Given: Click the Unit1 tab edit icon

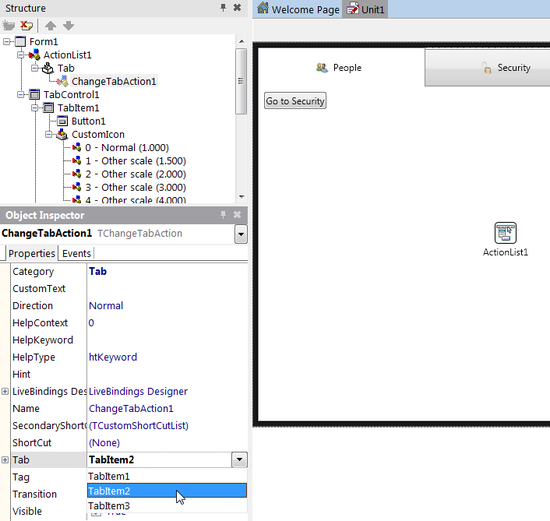Looking at the screenshot, I should tap(353, 9).
